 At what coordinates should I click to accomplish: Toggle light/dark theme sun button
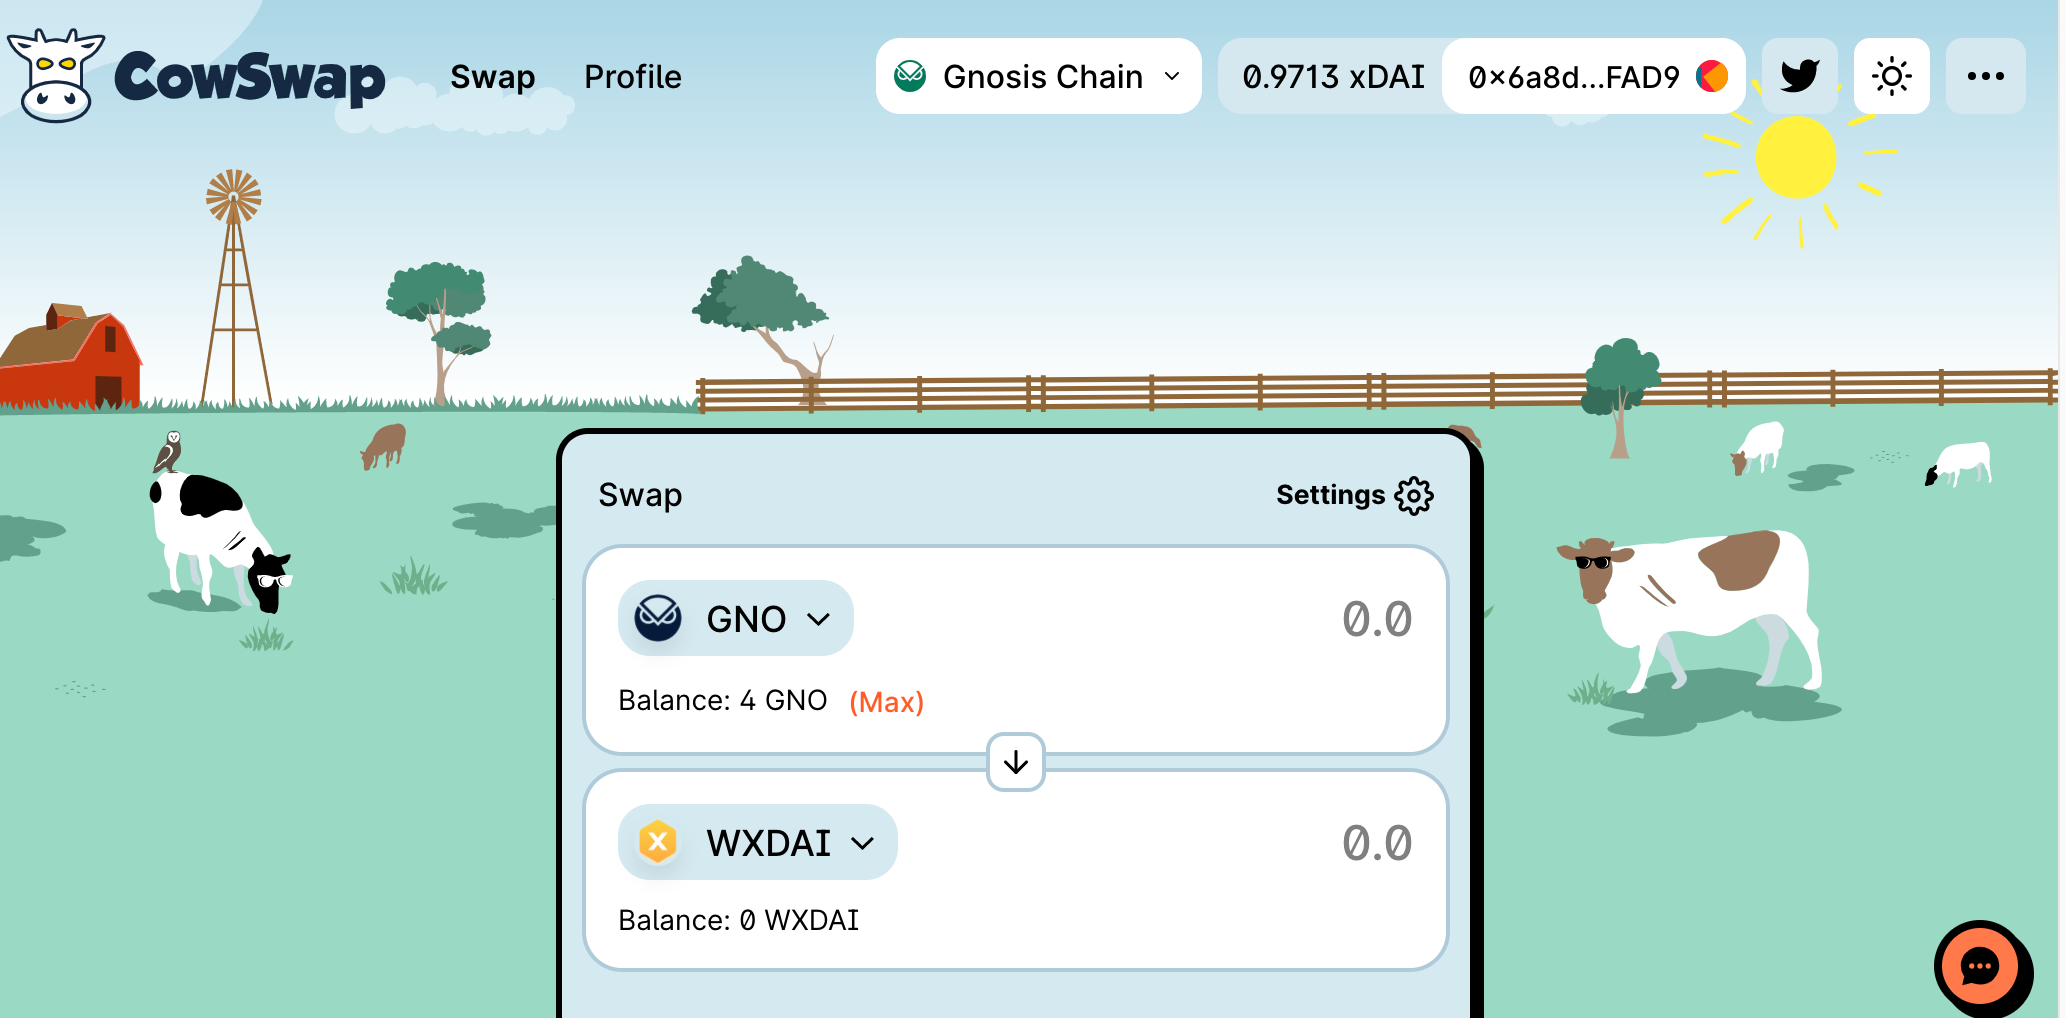click(x=1892, y=76)
